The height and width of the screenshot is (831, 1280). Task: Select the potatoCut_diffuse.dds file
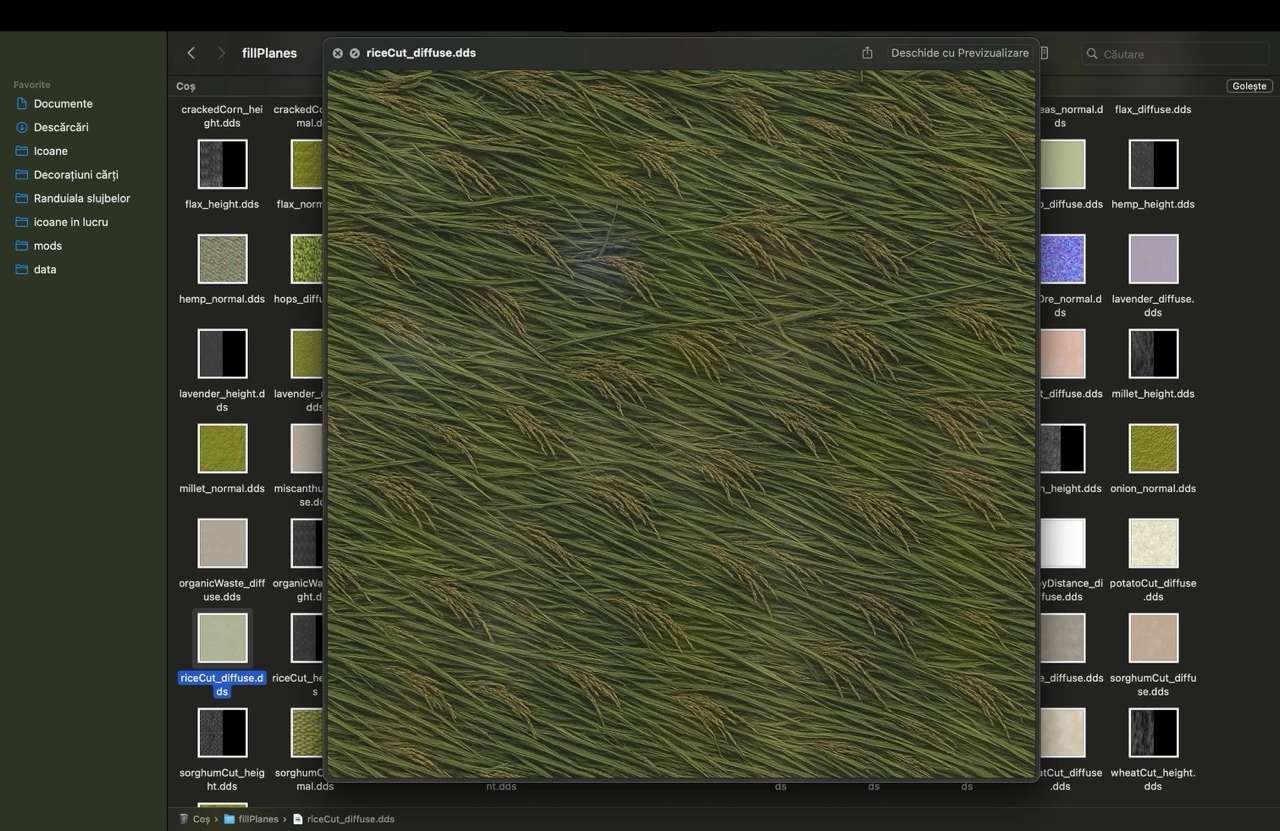1153,543
